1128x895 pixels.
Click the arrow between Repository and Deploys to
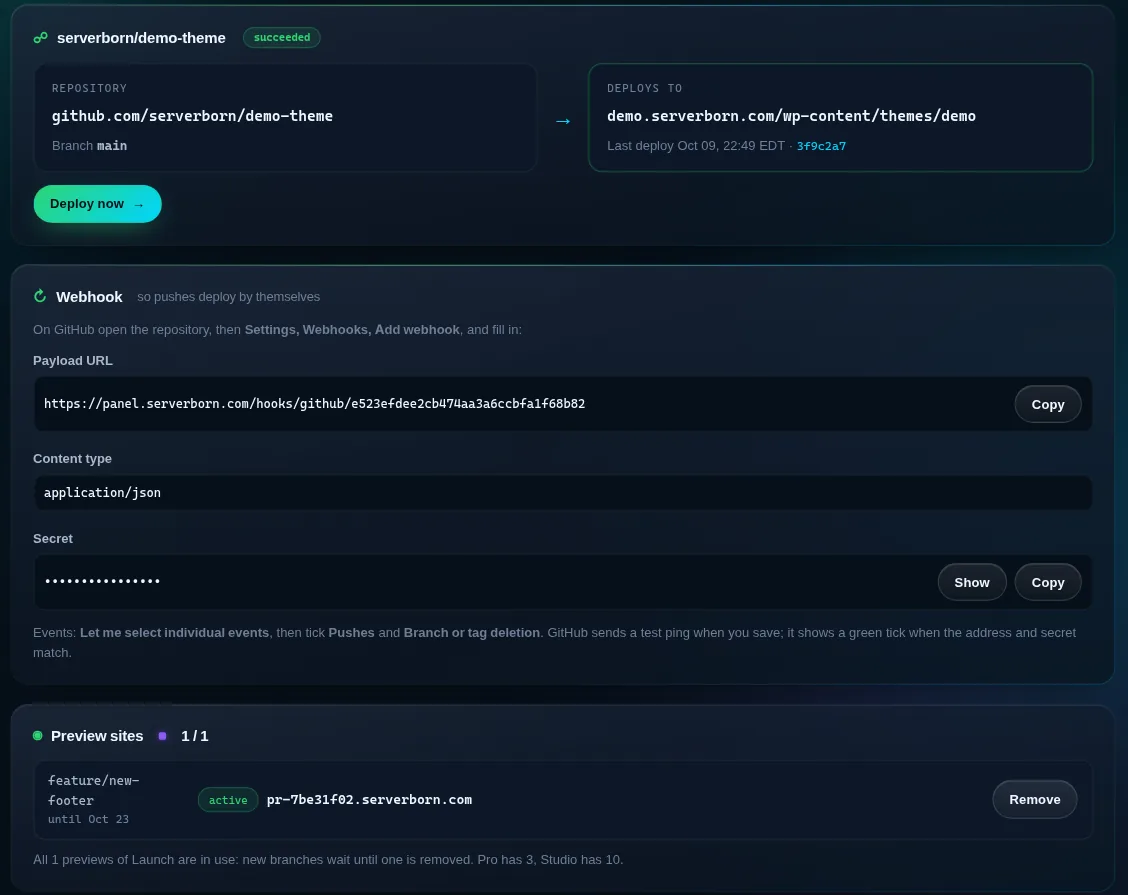[563, 121]
